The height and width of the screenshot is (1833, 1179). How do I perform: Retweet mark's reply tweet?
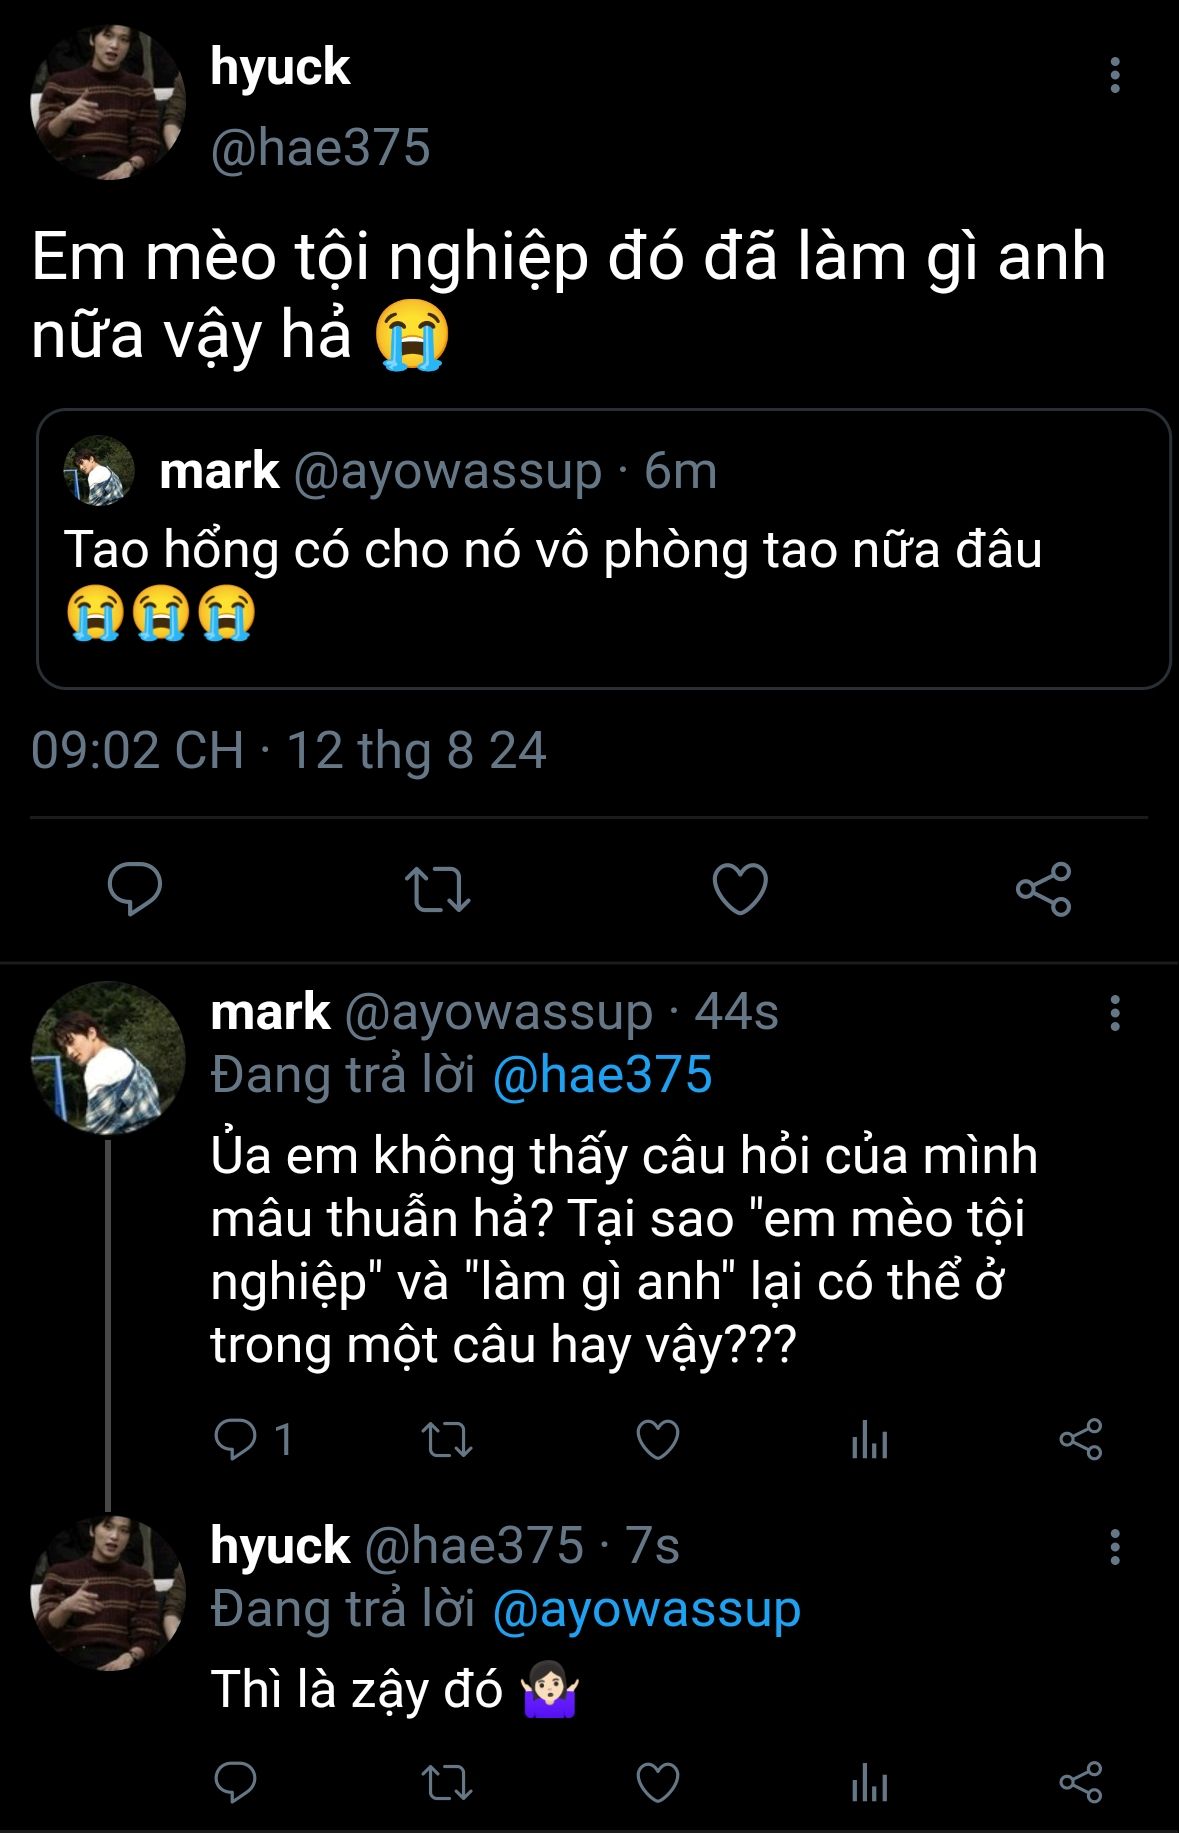(446, 1439)
